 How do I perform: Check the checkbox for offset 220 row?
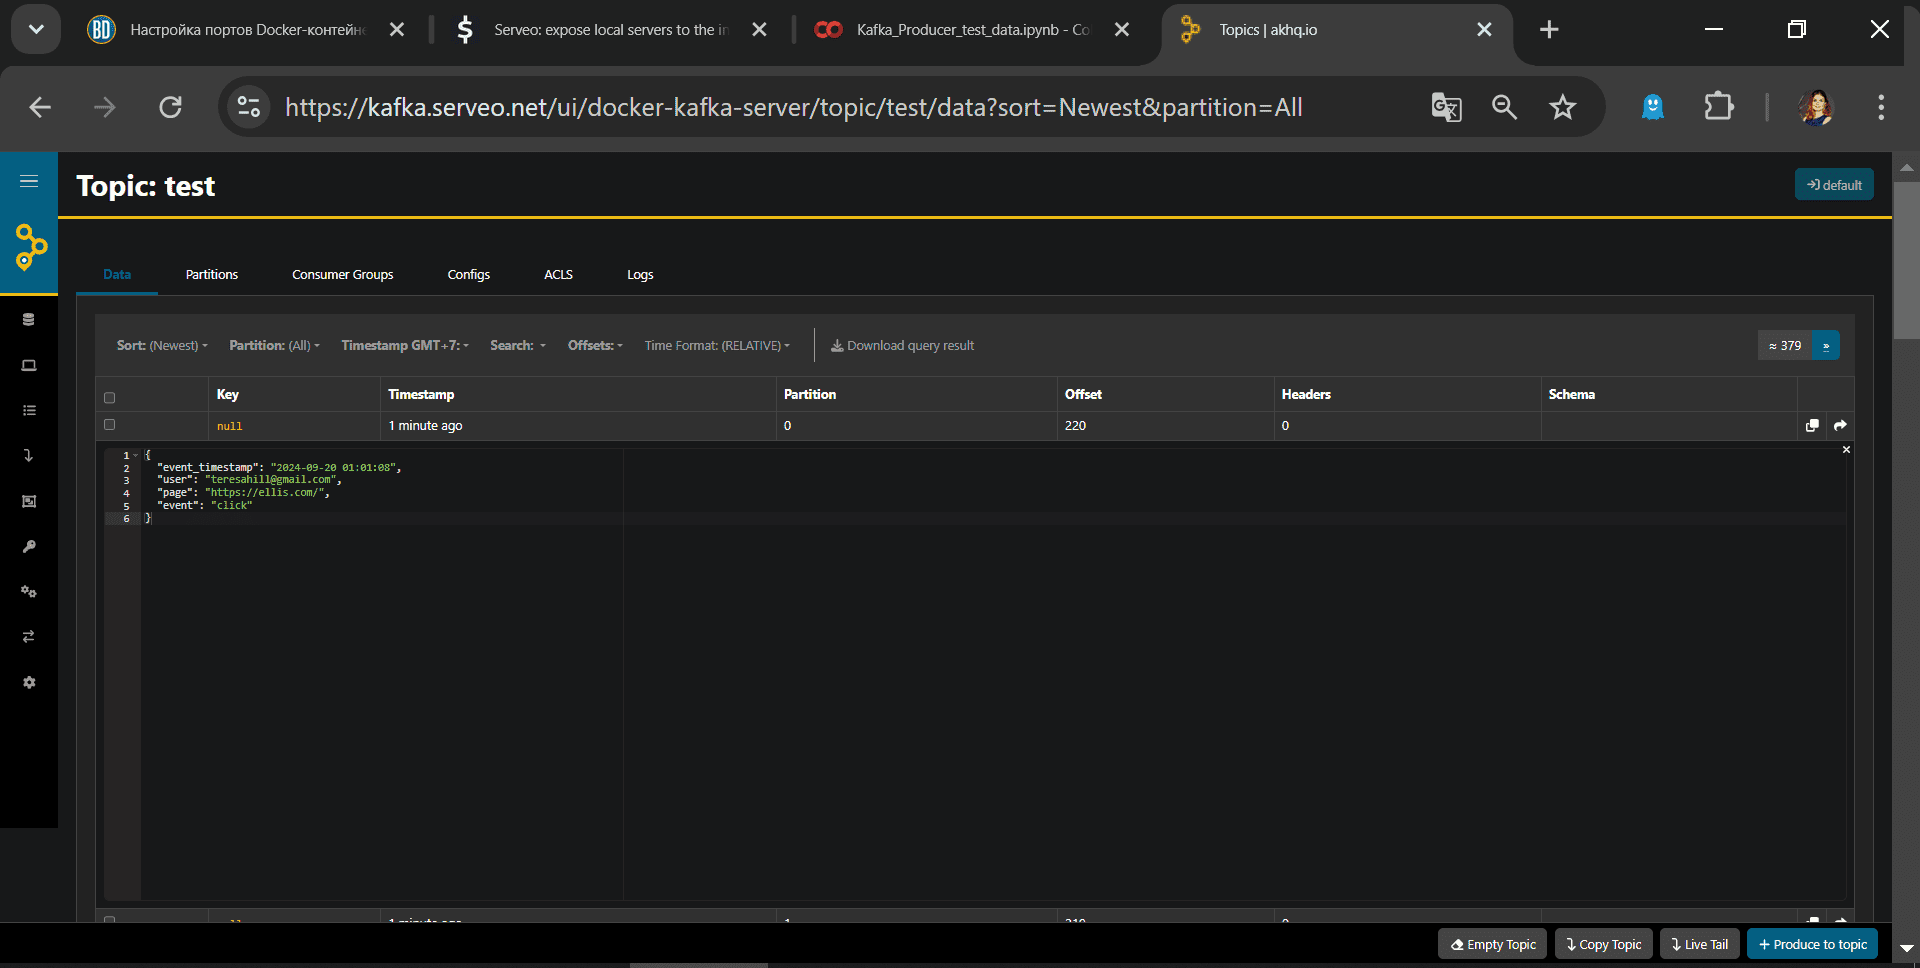110,425
